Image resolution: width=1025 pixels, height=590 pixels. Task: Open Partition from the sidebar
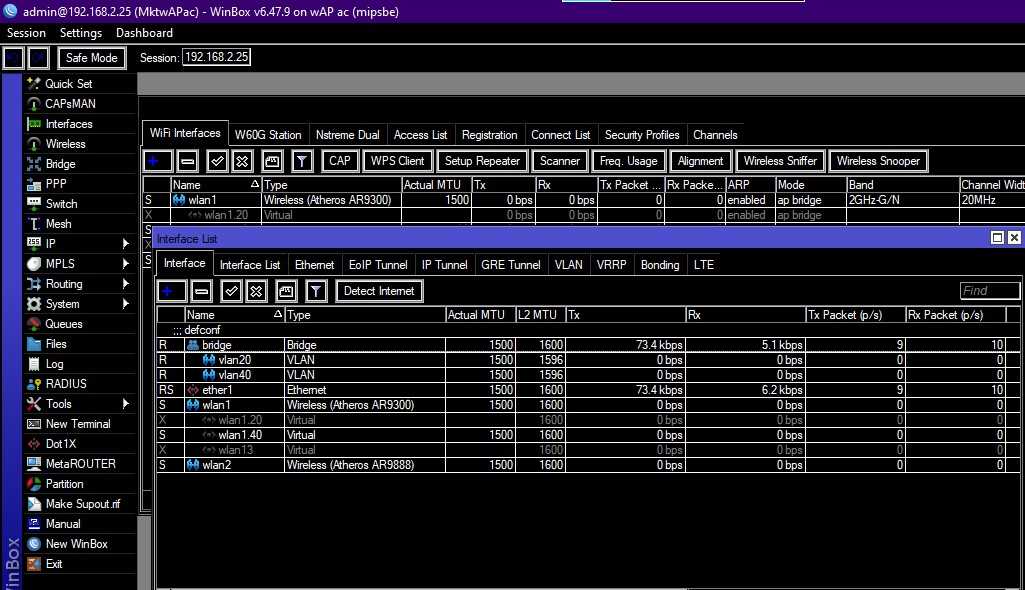coord(64,483)
